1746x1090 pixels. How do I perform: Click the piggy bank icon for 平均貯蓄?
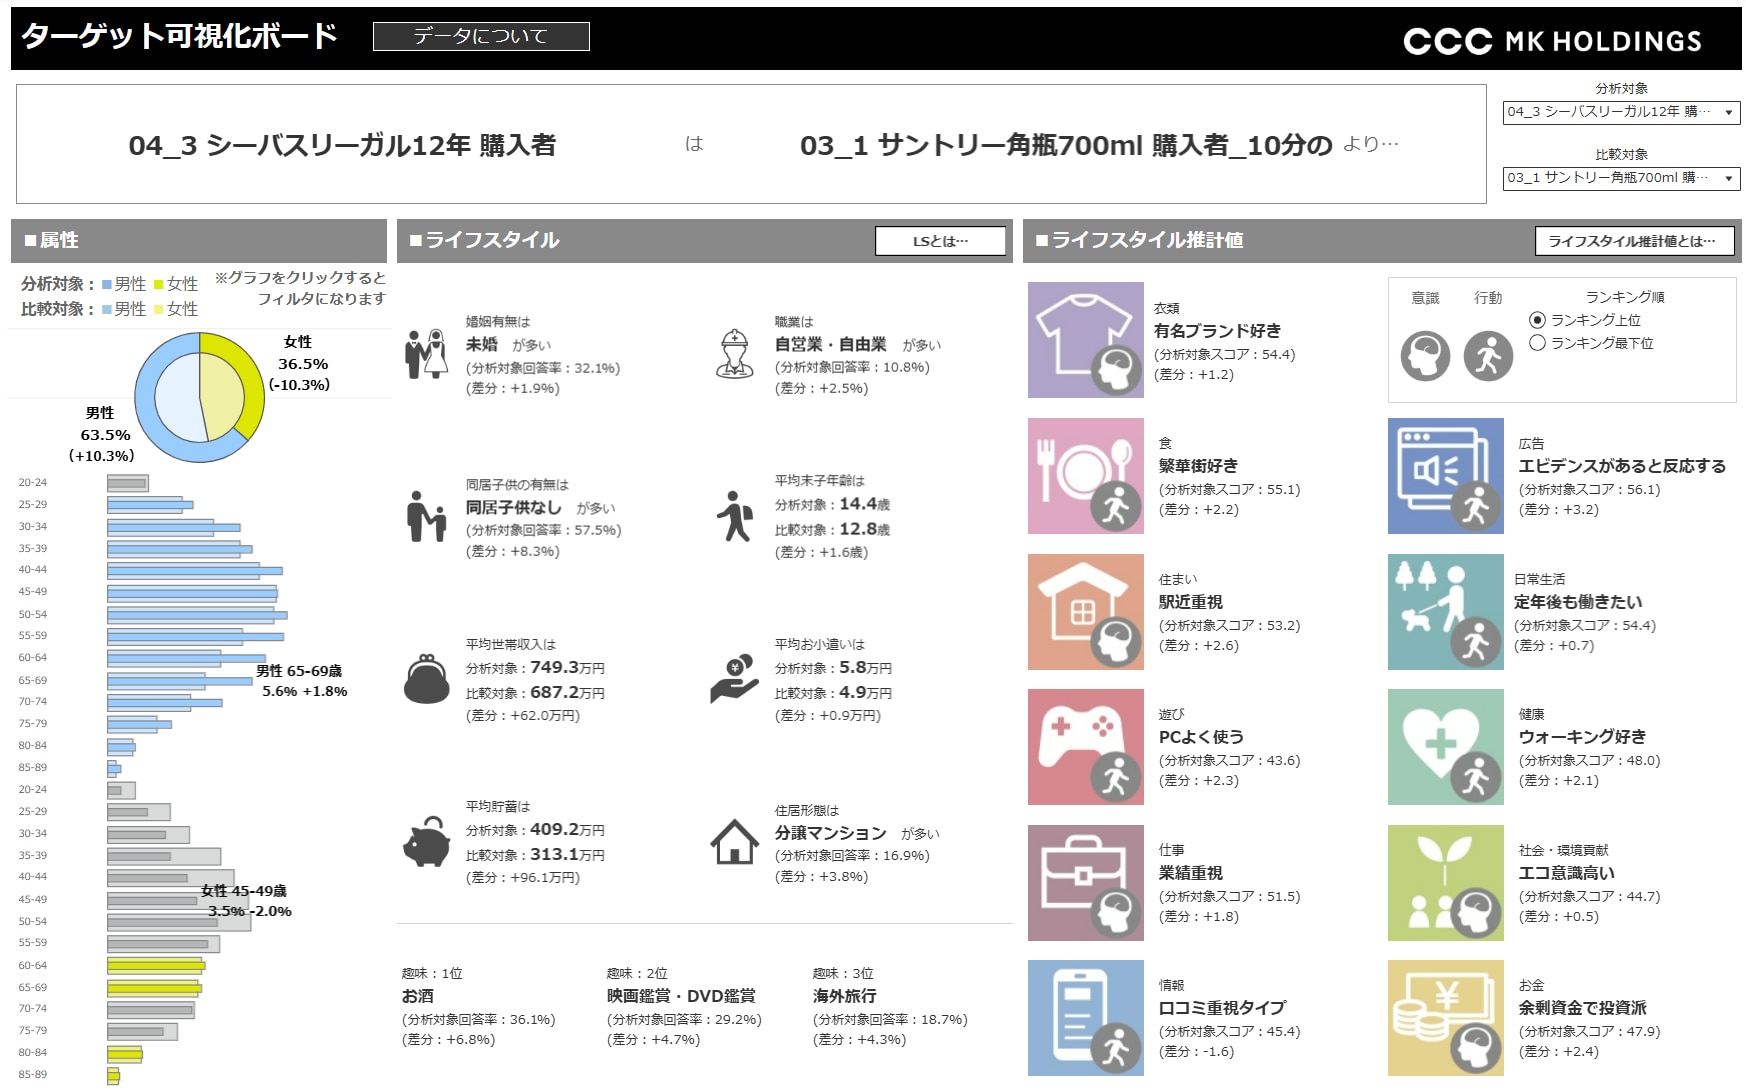tap(427, 841)
